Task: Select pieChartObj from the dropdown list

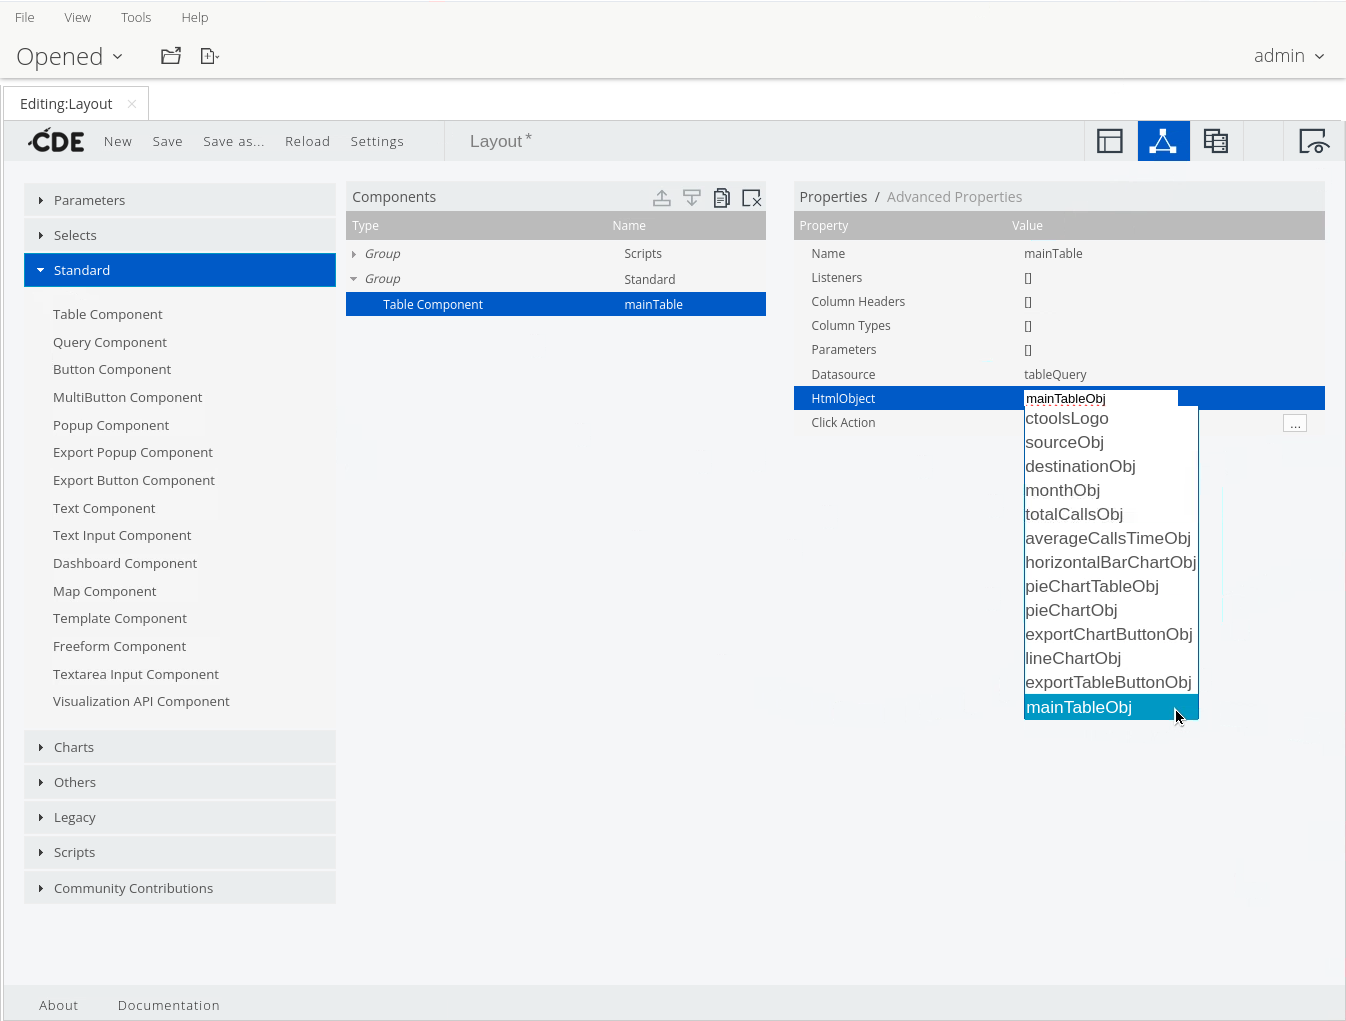Action: click(x=1071, y=610)
